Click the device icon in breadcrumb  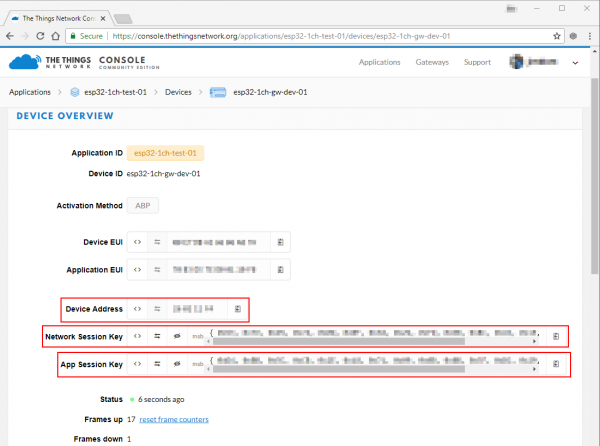[x=218, y=92]
